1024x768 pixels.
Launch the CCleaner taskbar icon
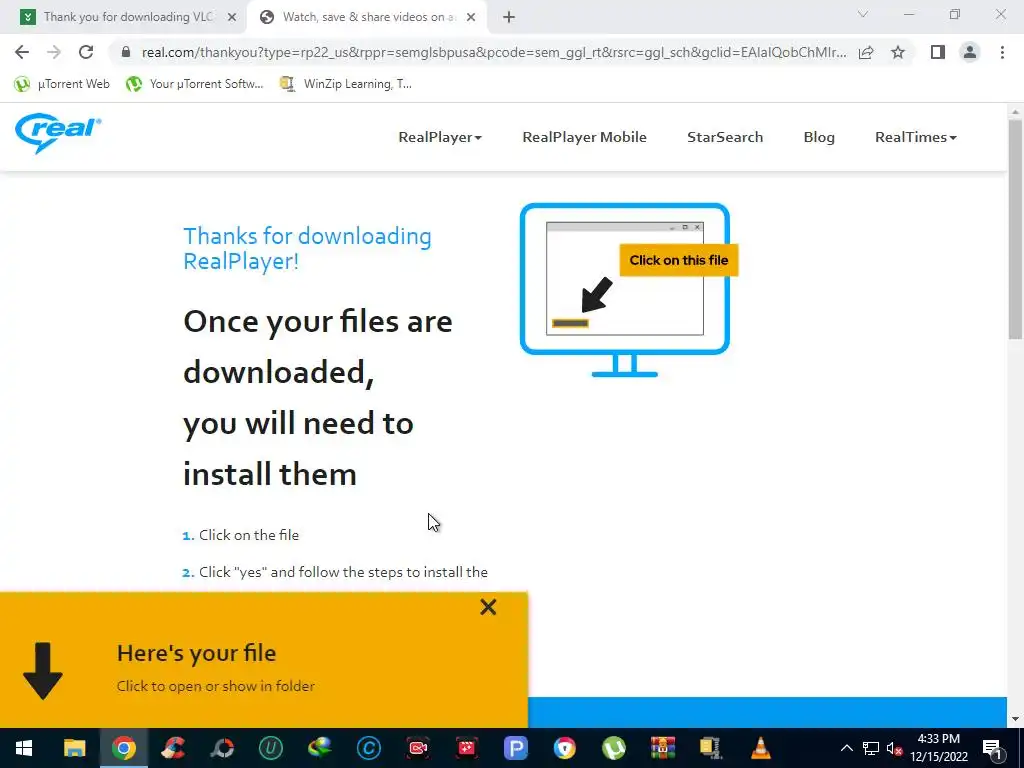[172, 748]
